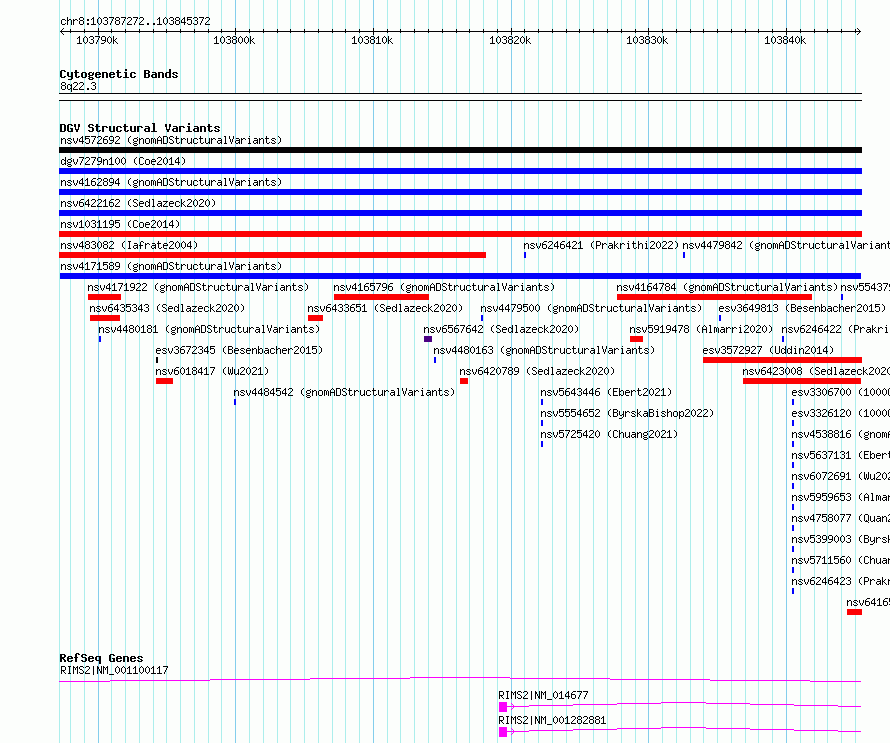Click the purple block of nsv6567642

click(428, 339)
